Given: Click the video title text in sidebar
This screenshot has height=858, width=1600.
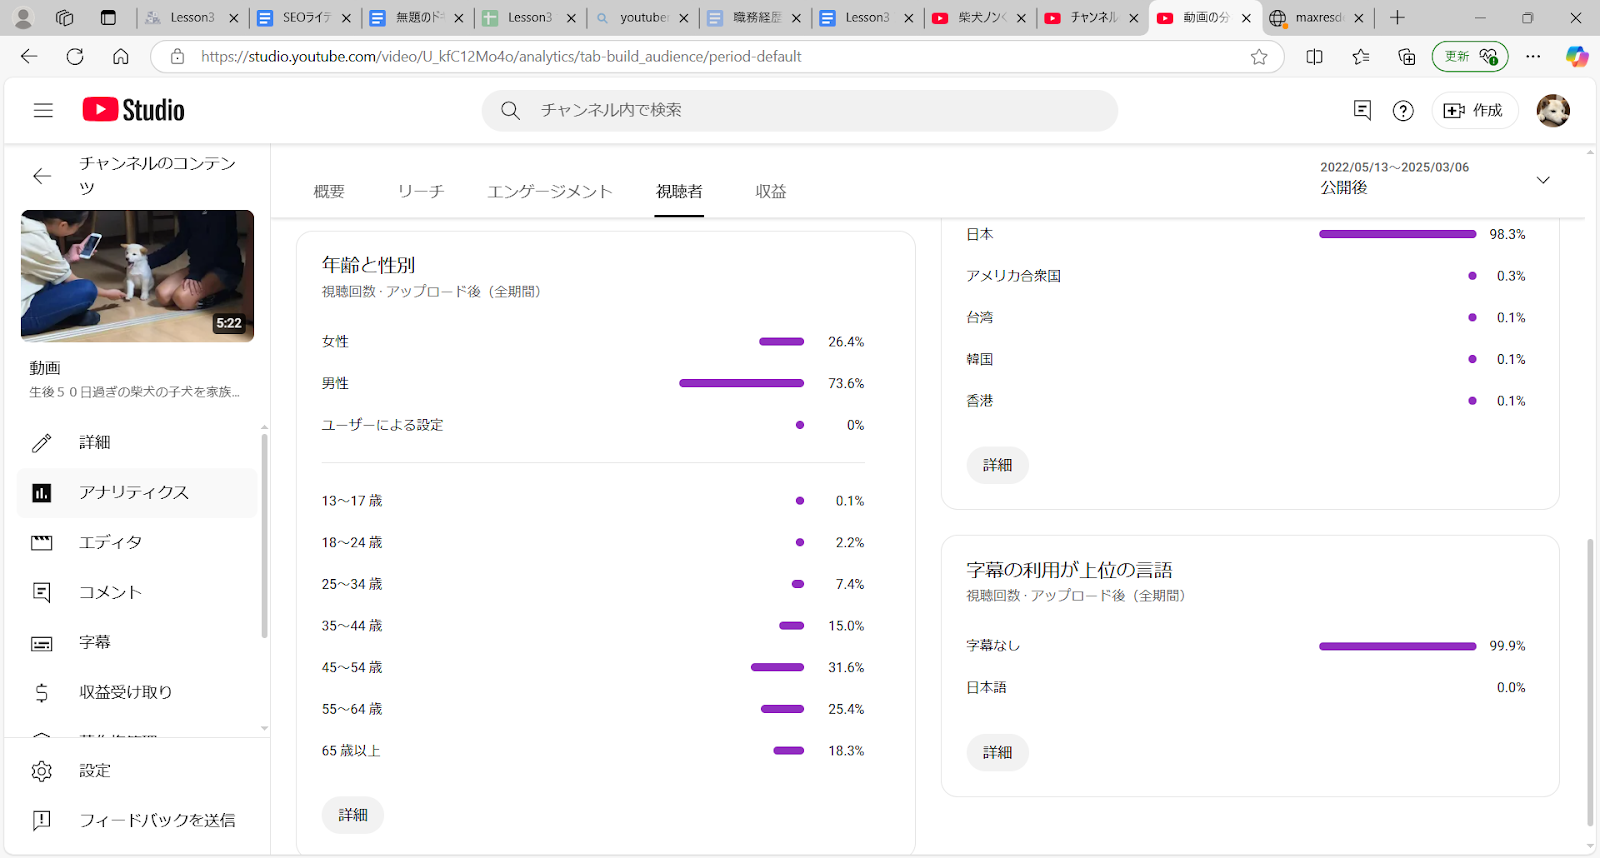Looking at the screenshot, I should [134, 392].
